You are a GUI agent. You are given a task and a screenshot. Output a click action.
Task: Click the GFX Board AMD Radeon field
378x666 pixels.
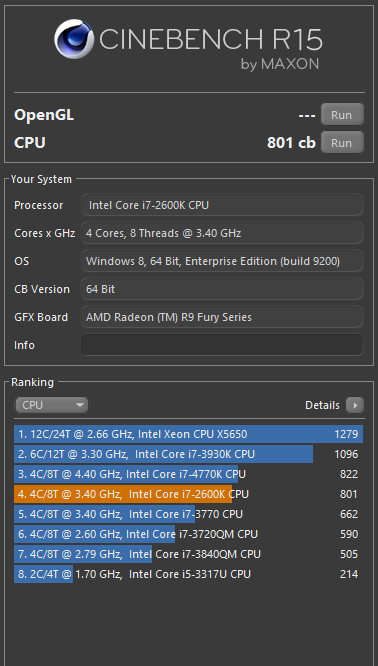coord(222,317)
